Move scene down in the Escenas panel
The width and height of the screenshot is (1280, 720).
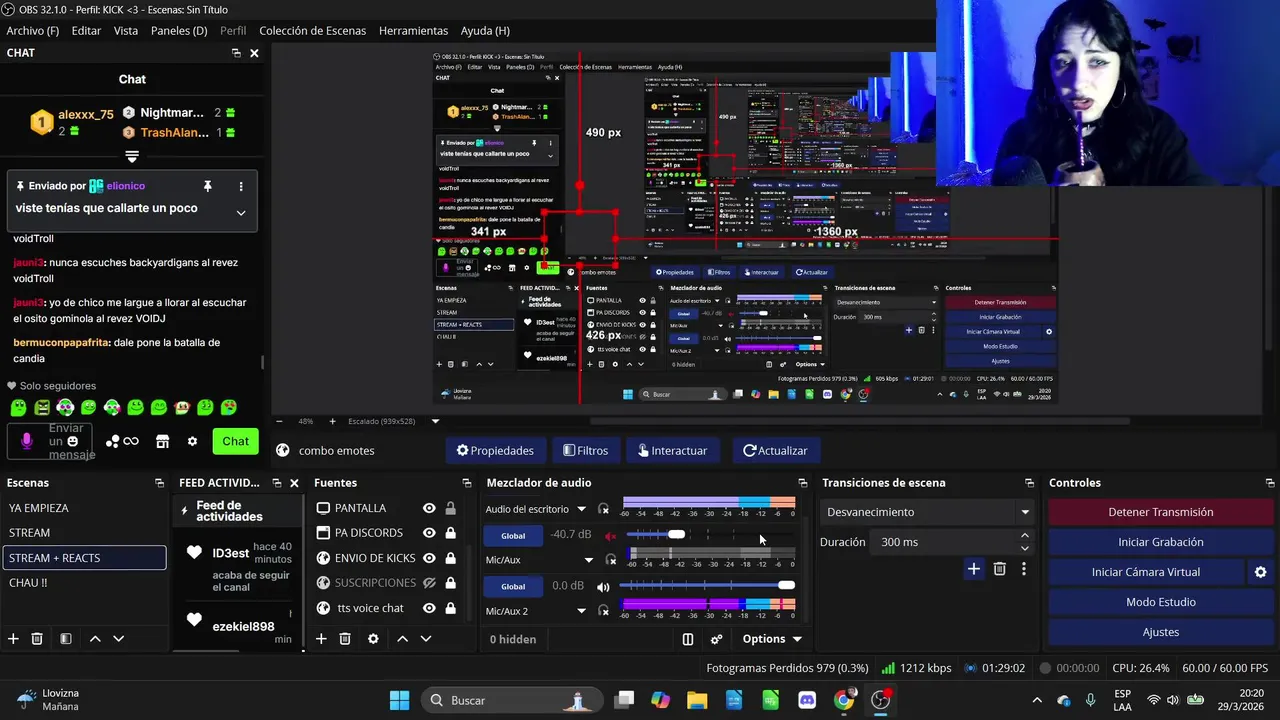coord(118,638)
